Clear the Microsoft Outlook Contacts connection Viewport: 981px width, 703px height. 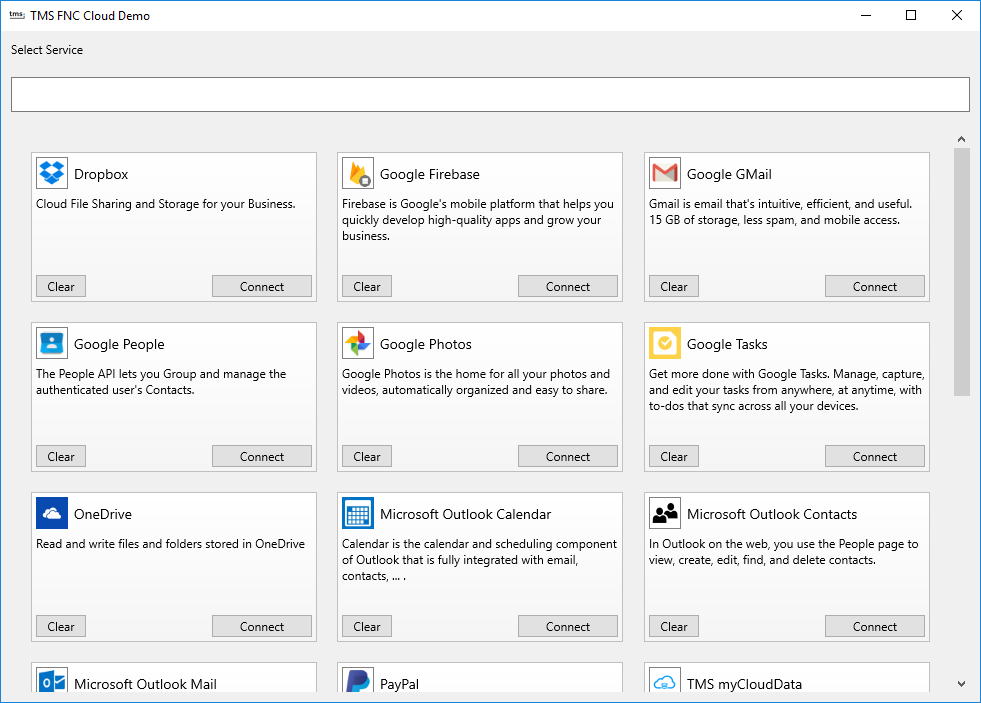click(674, 627)
